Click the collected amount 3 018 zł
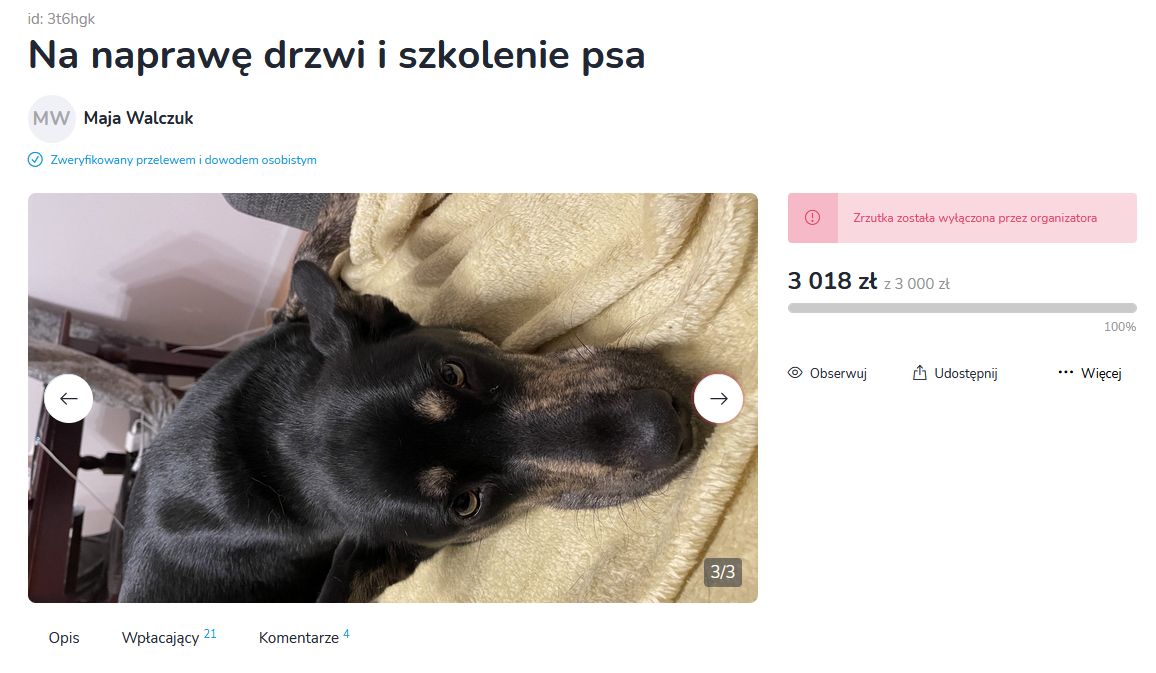Image resolution: width=1156 pixels, height=673 pixels. pos(832,281)
